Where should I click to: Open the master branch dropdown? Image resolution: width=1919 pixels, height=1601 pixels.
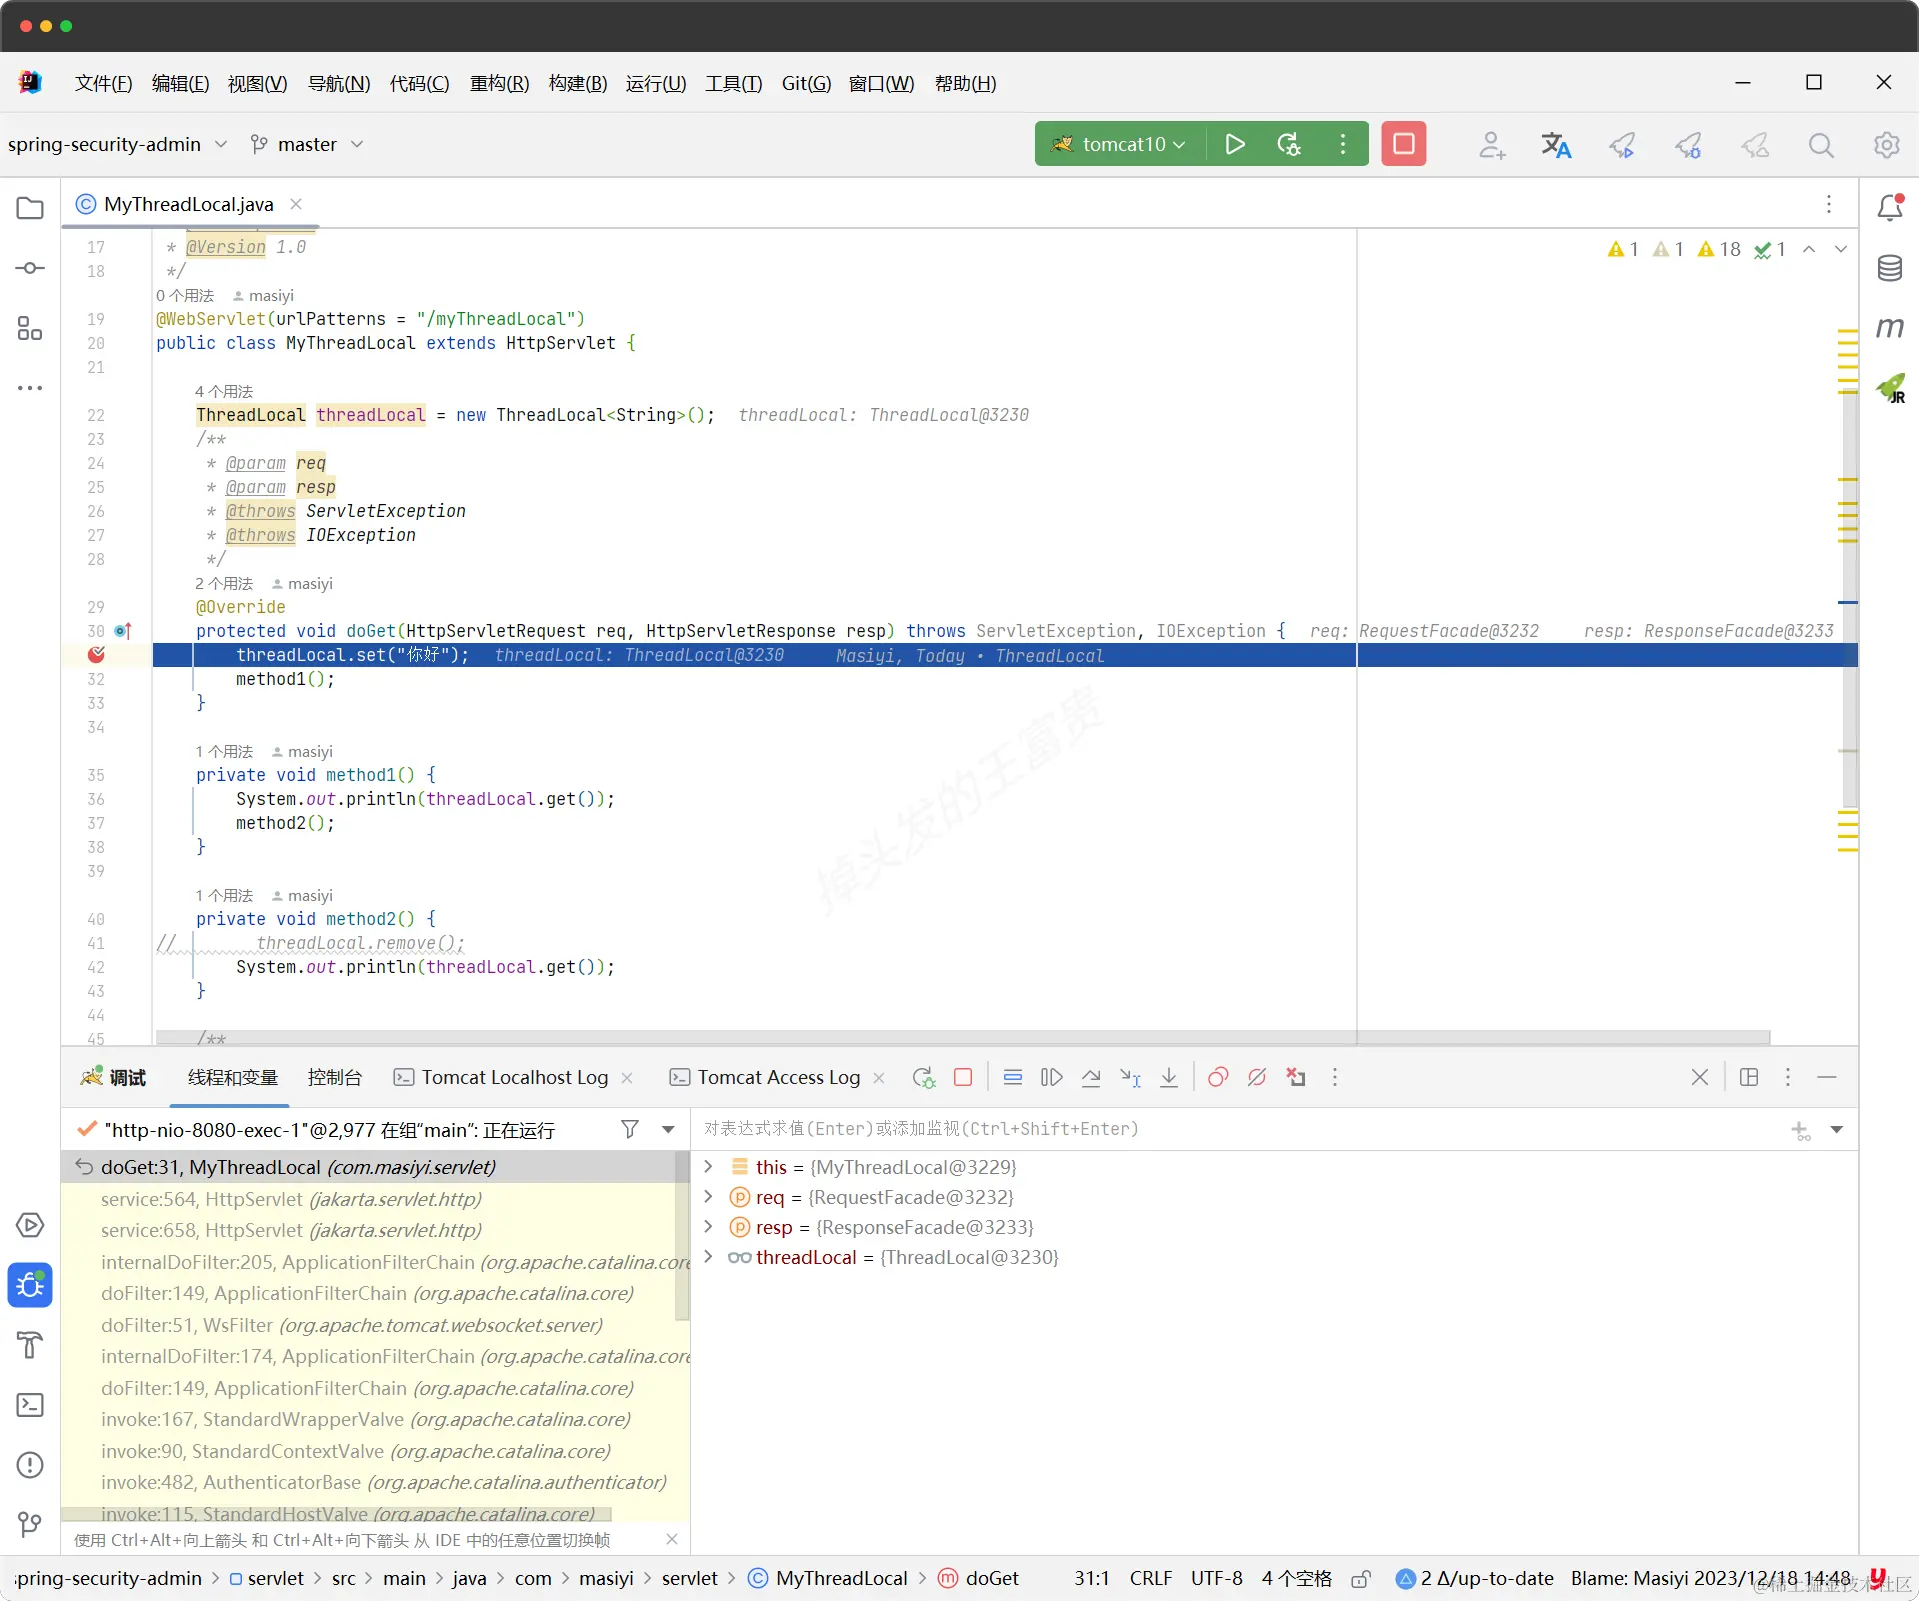coord(307,144)
